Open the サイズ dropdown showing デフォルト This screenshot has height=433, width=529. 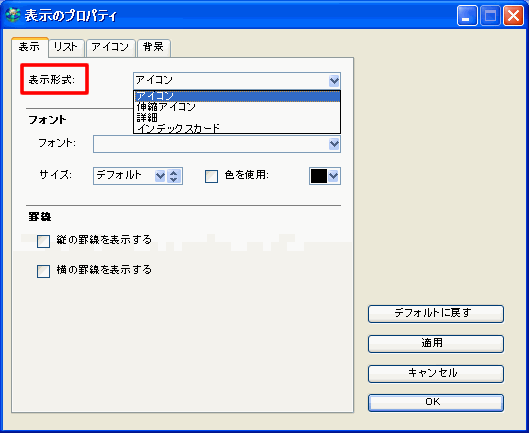160,176
